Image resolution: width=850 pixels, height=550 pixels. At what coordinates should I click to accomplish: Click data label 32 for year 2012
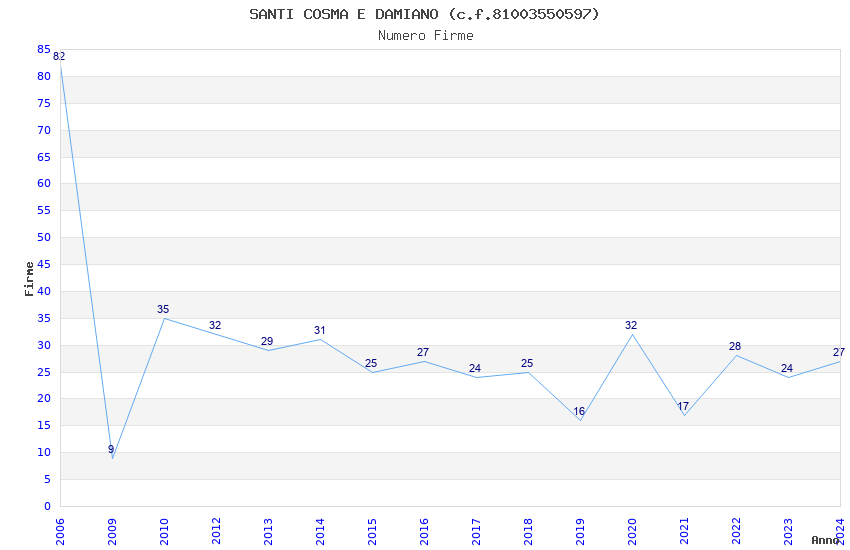[x=215, y=325]
